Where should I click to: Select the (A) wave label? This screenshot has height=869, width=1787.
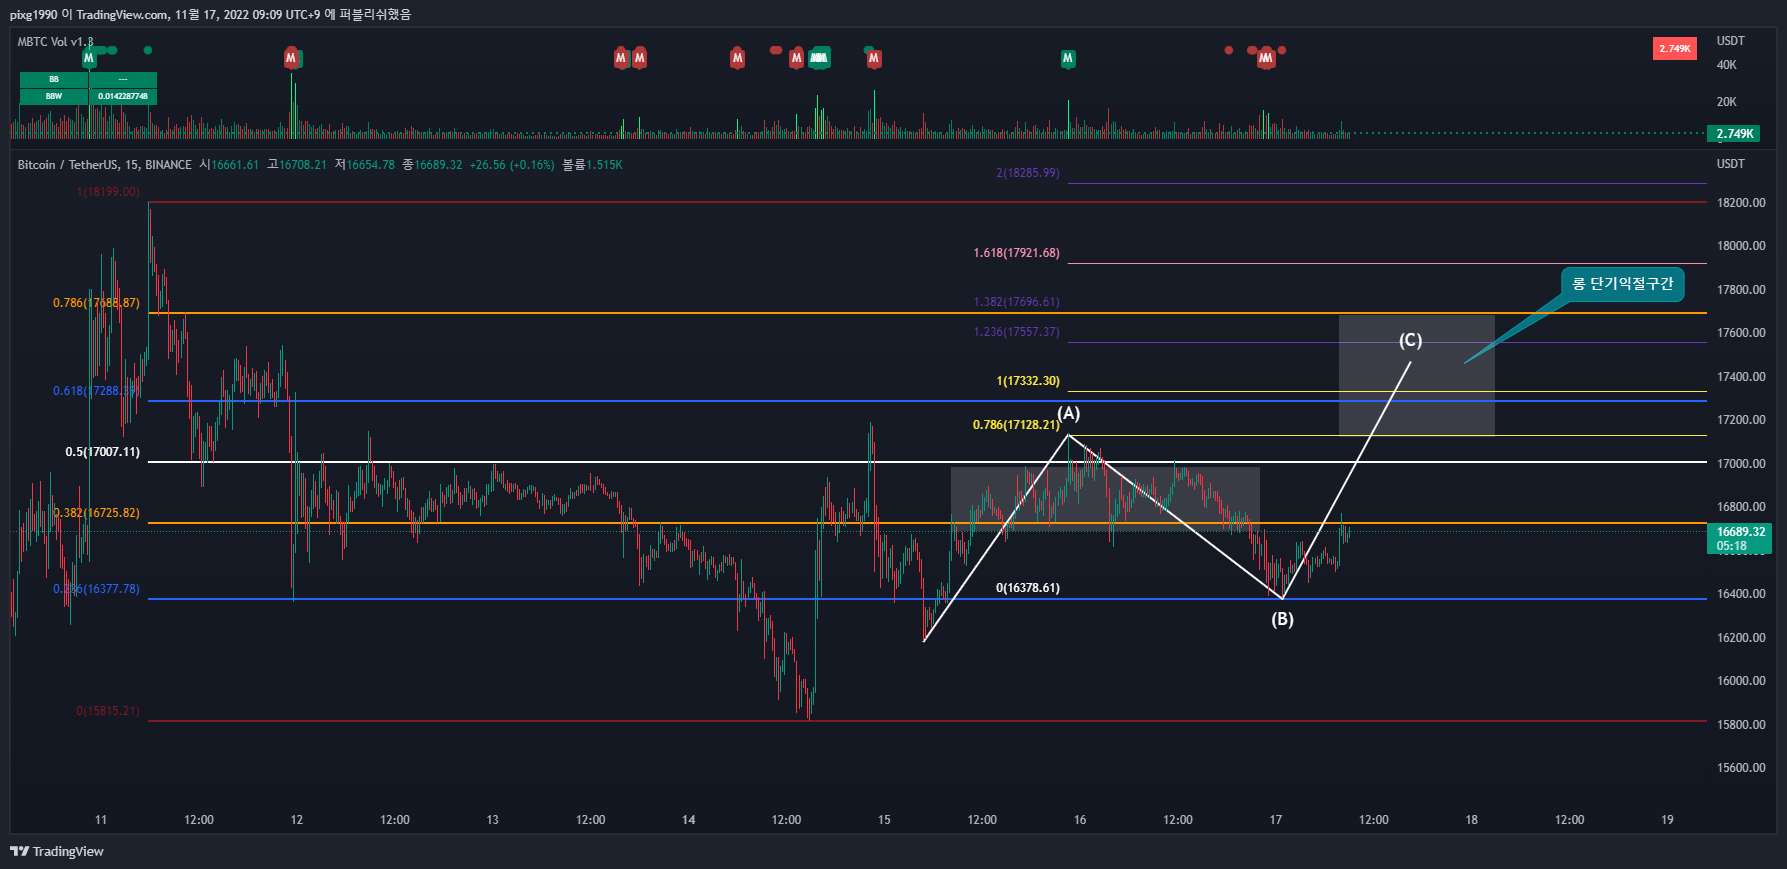[1069, 413]
